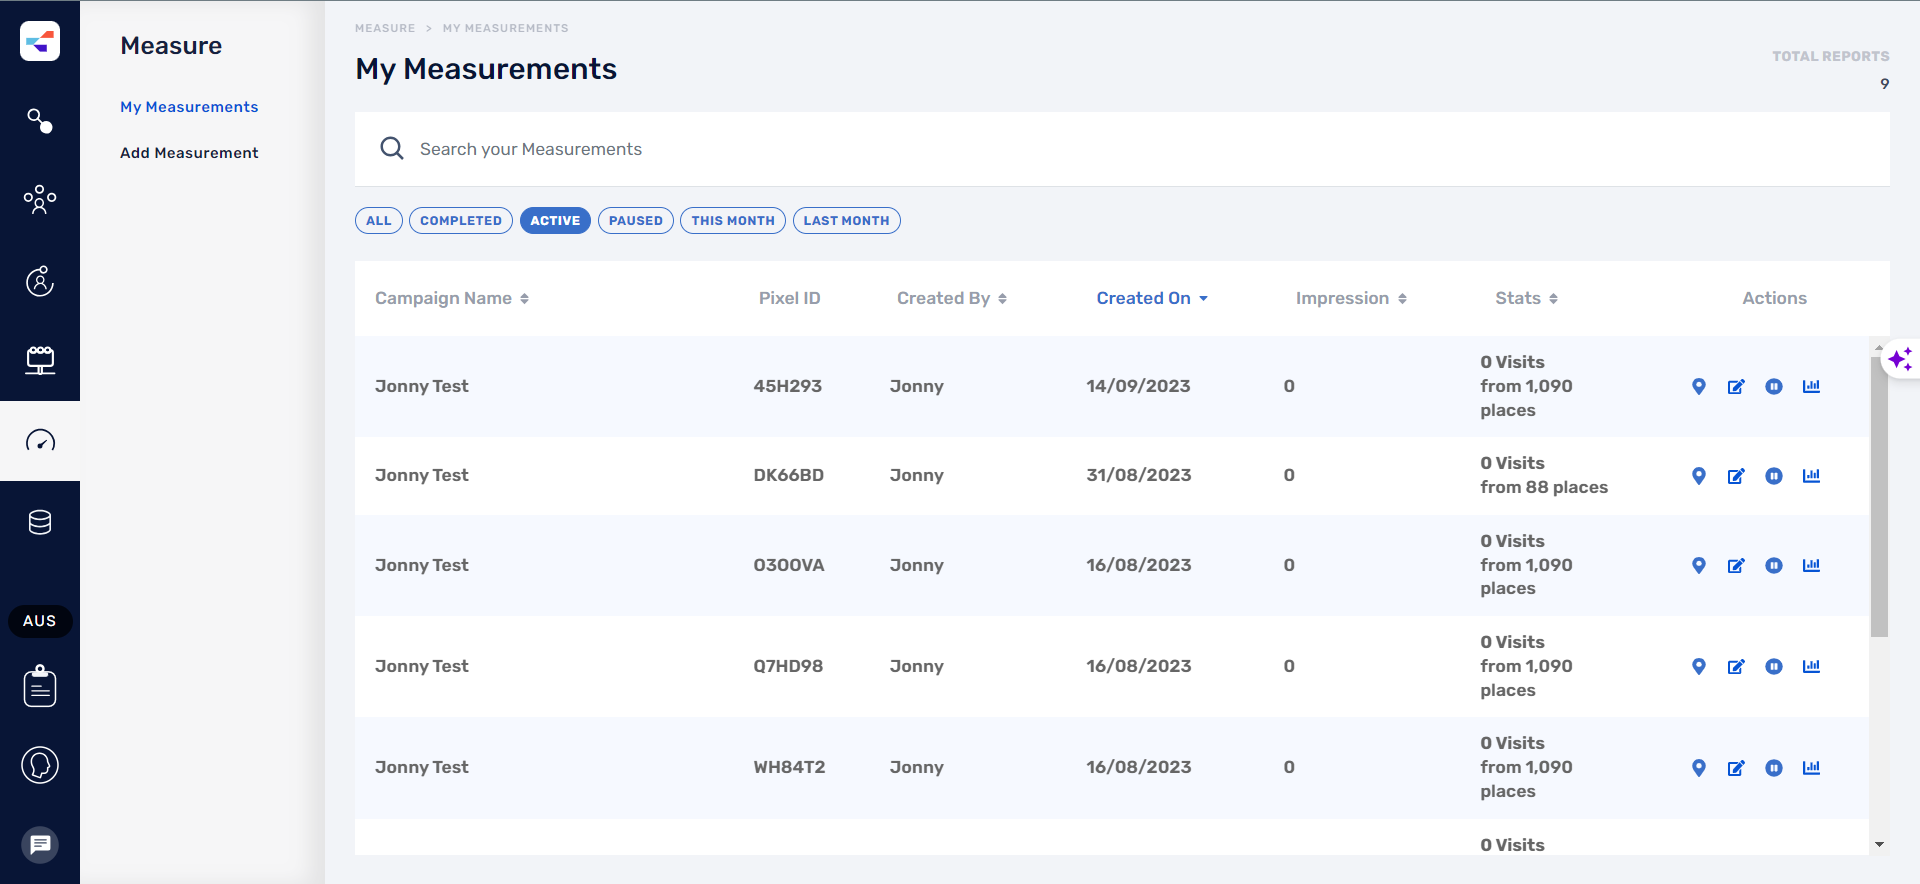Screen dimensions: 1920x884
Task: Sort the table by Campaign Name
Action: [452, 298]
